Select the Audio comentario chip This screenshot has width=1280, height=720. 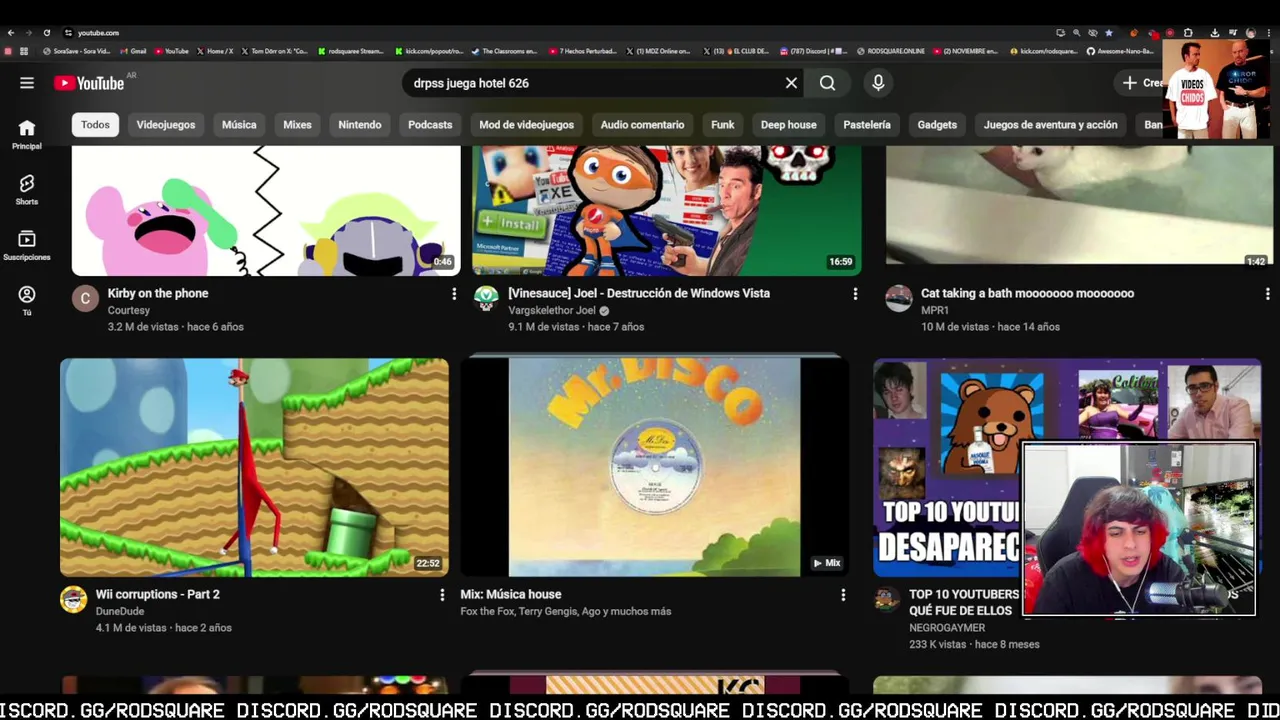click(642, 125)
